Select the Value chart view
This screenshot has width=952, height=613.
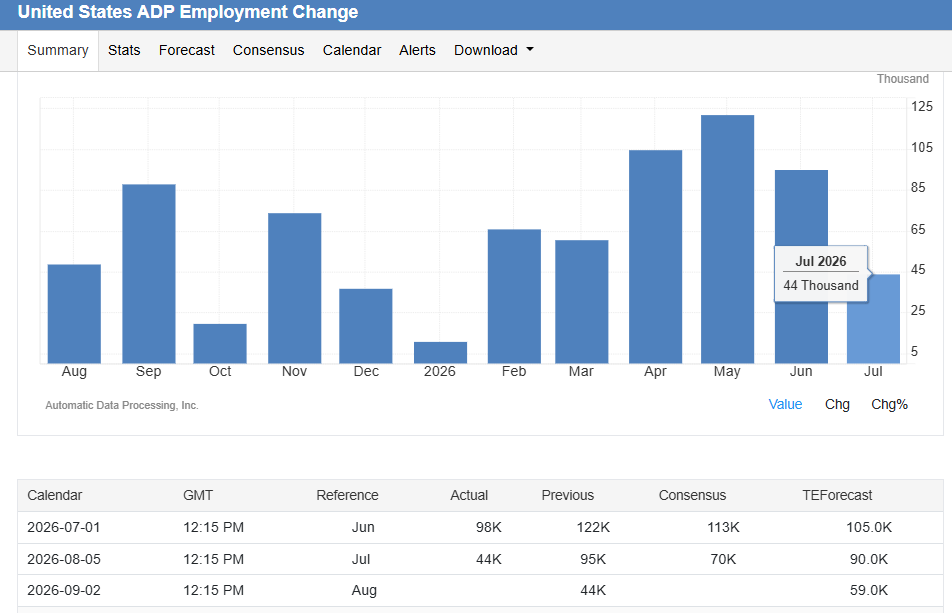pos(785,404)
